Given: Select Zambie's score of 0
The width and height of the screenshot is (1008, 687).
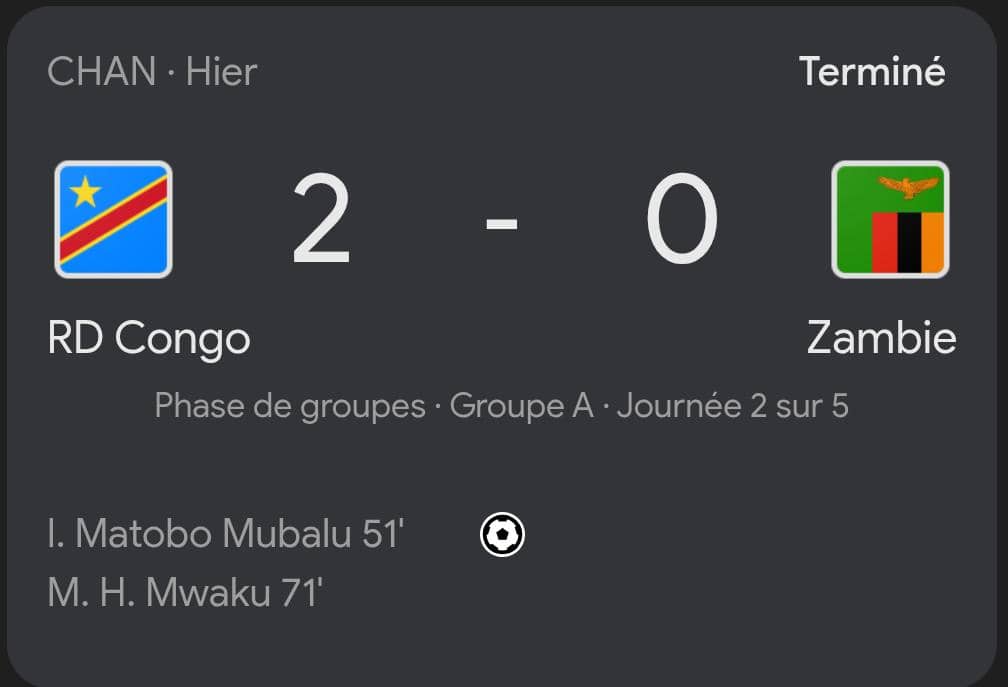Looking at the screenshot, I should tap(682, 221).
